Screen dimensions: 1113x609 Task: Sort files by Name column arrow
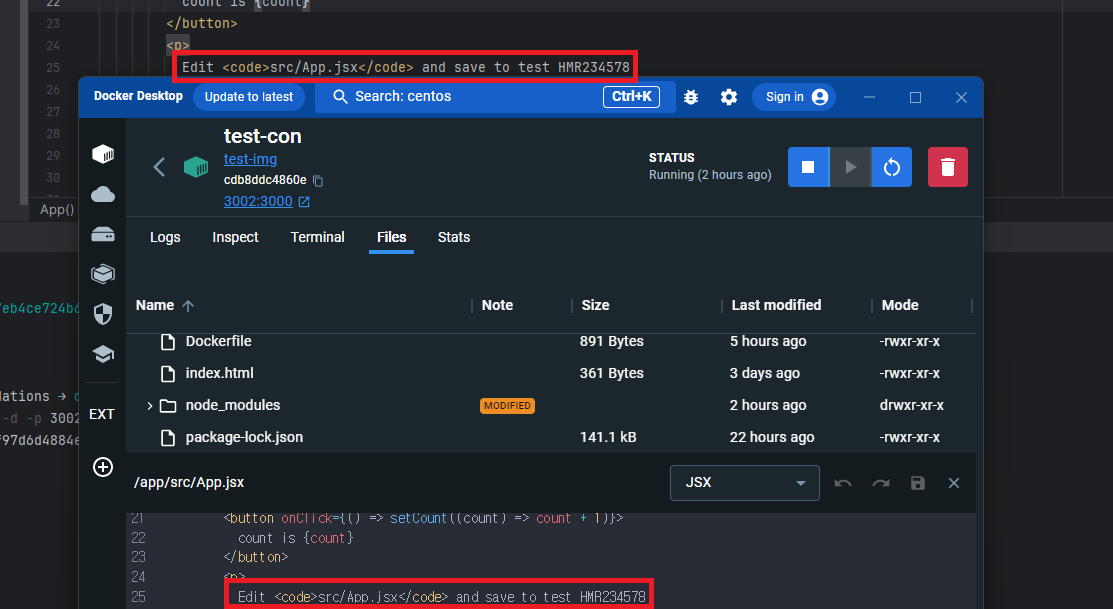tap(188, 306)
